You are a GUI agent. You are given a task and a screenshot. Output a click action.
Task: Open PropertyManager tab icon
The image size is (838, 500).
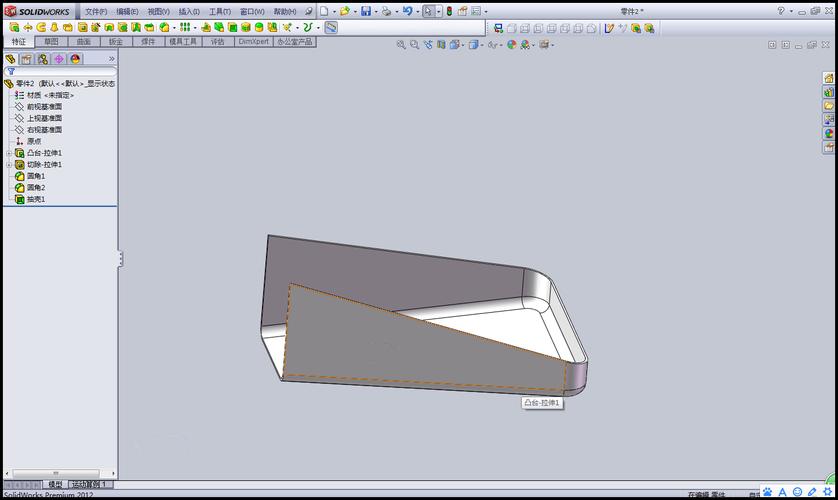pyautogui.click(x=27, y=59)
